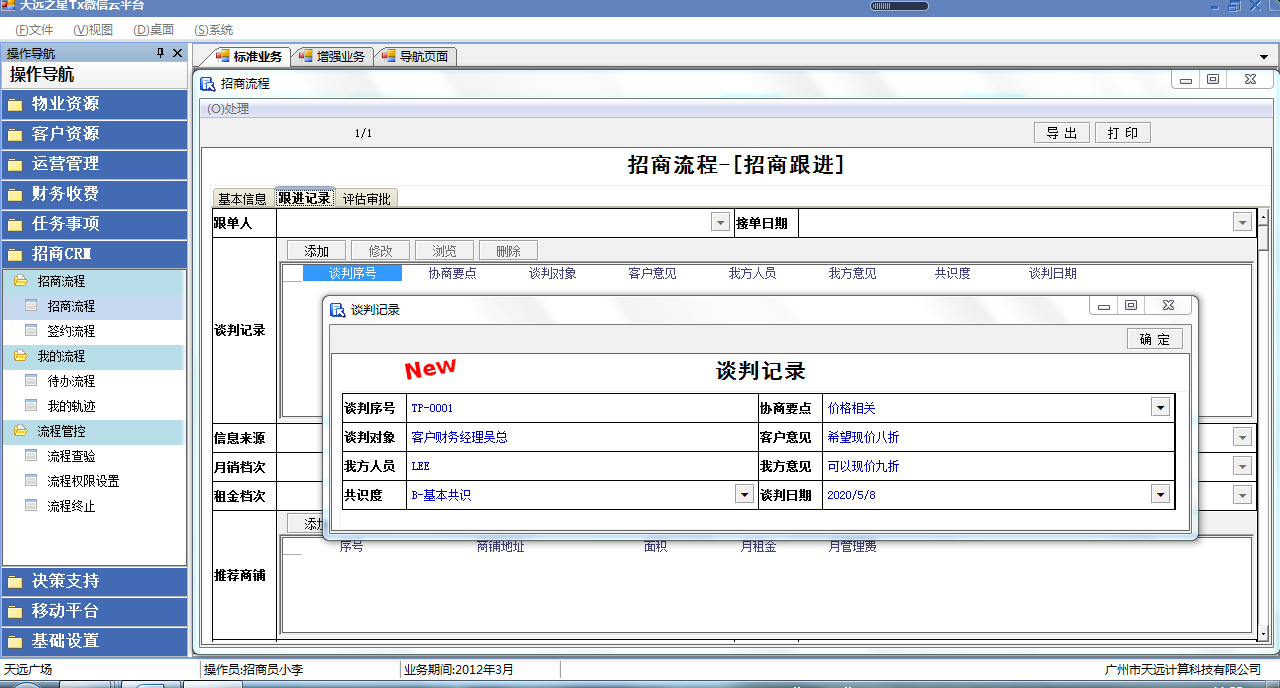
Task: Click the 导出 button
Action: click(1061, 133)
